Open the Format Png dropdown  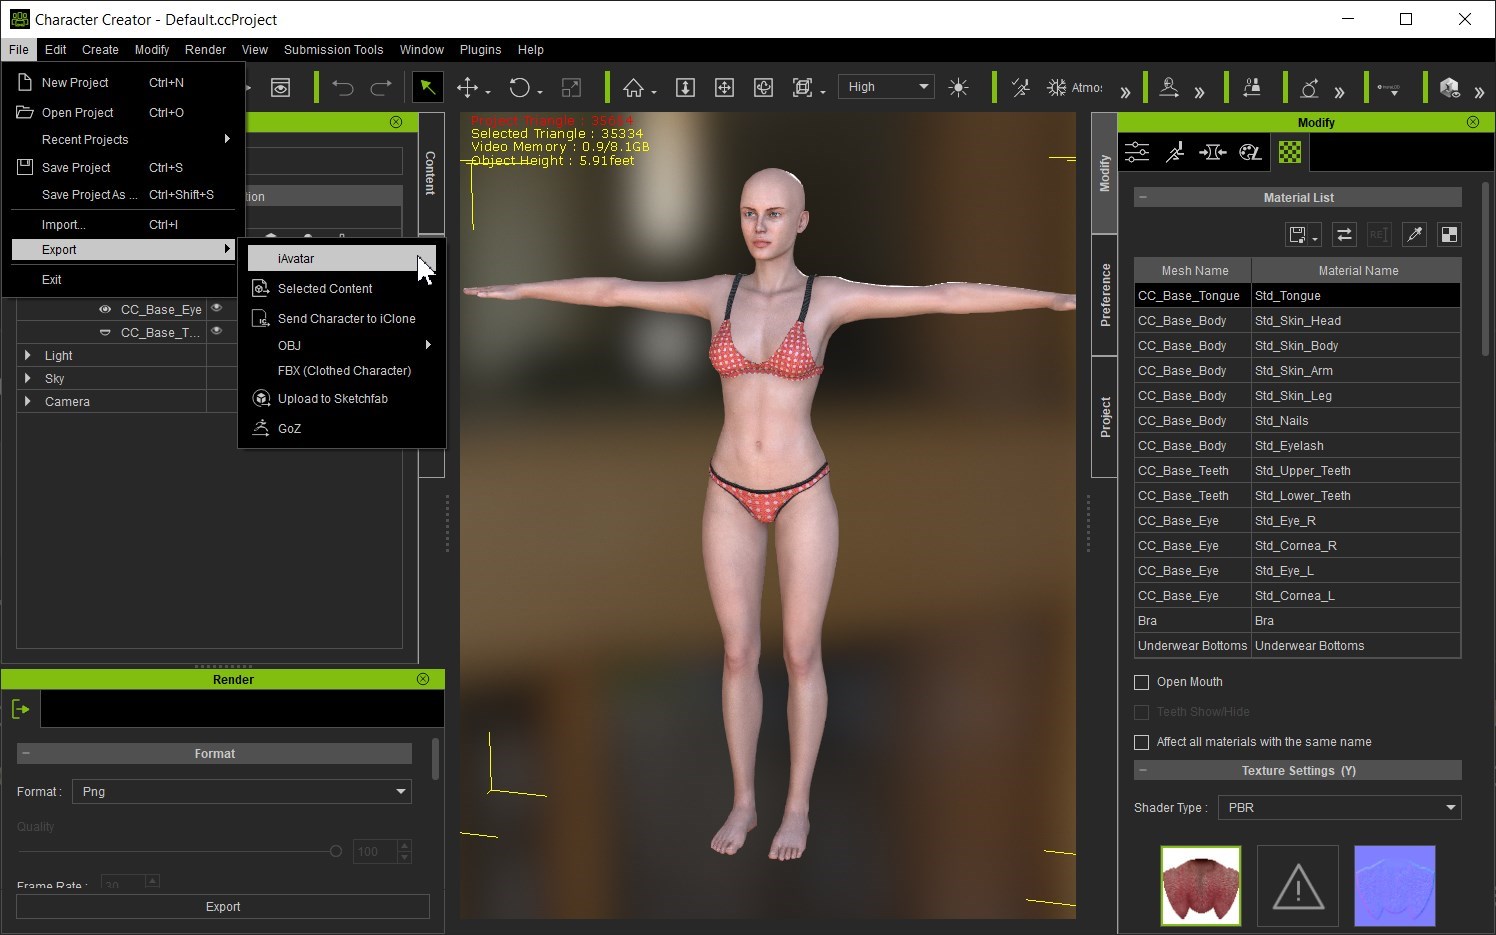click(x=242, y=792)
